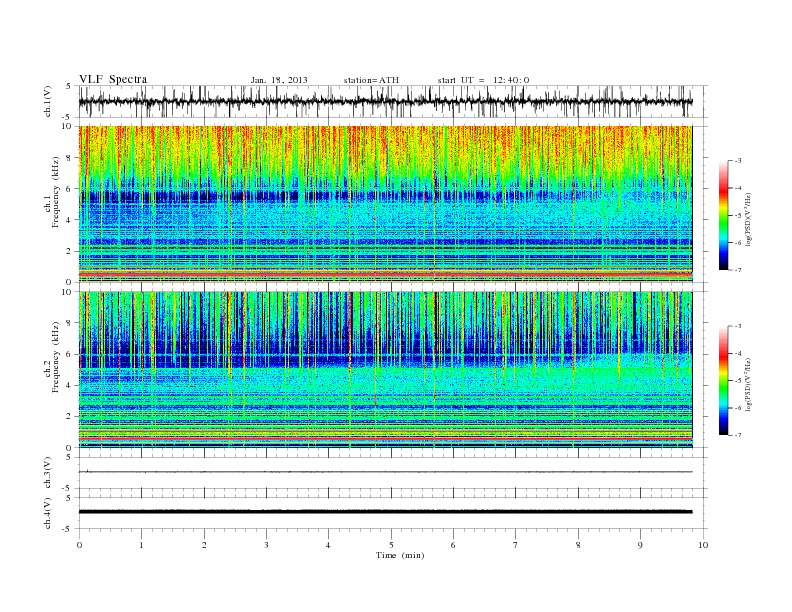Click the '-6' label on ch.2 colorbar
This screenshot has width=792, height=612.
(x=737, y=408)
